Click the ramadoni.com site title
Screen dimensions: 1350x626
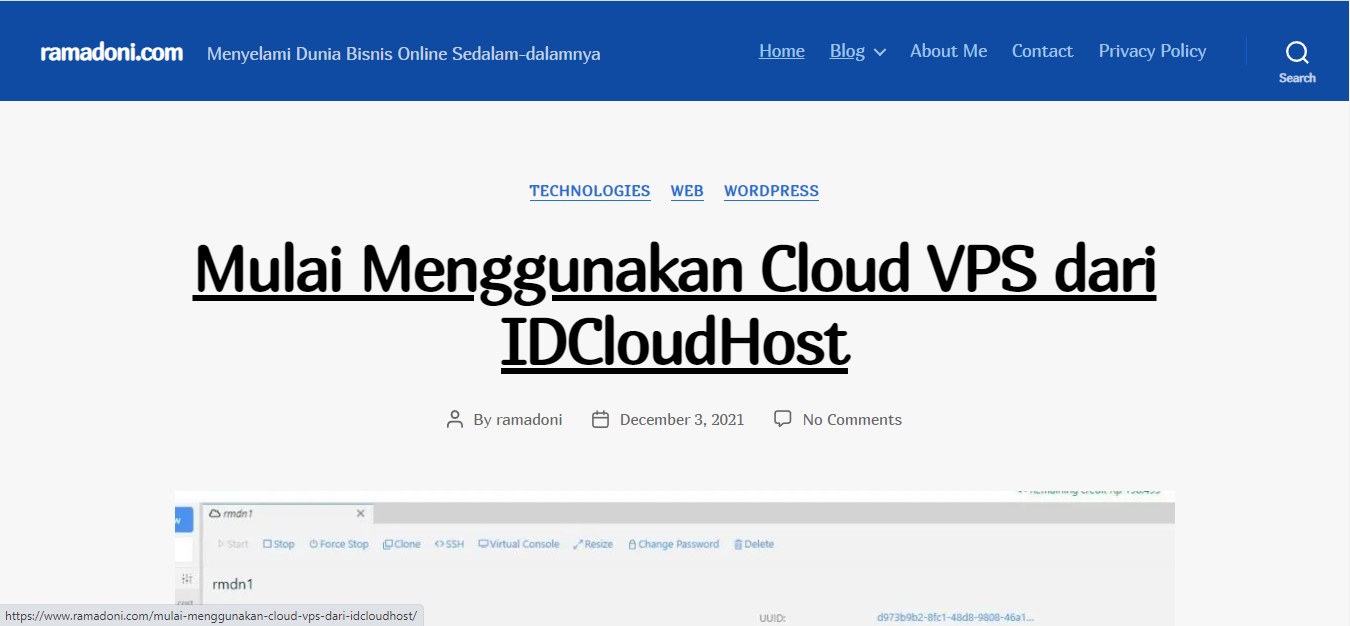click(112, 52)
